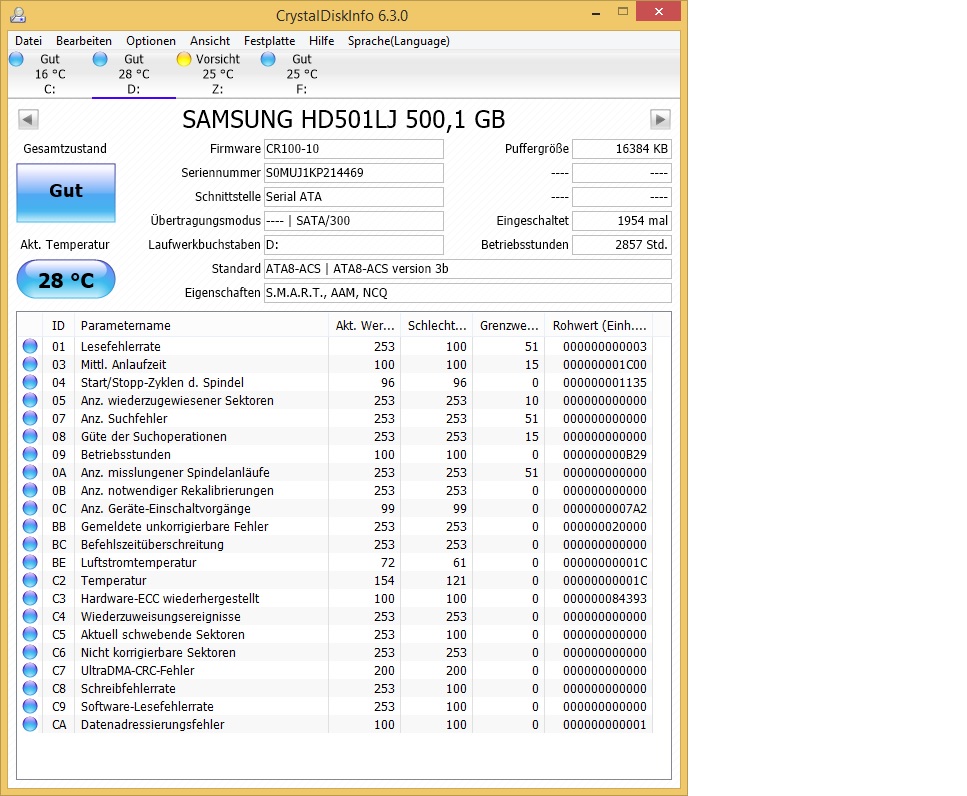Viewport: 967px width, 796px height.
Task: Click status icon for Mittl. Anlaufzeit row
Action: point(30,364)
